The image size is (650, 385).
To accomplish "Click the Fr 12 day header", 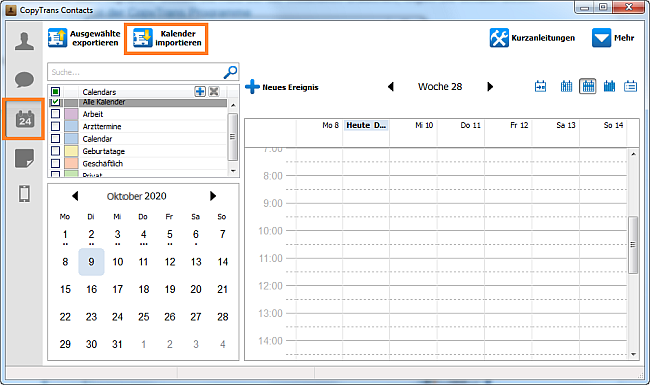I will [x=519, y=125].
